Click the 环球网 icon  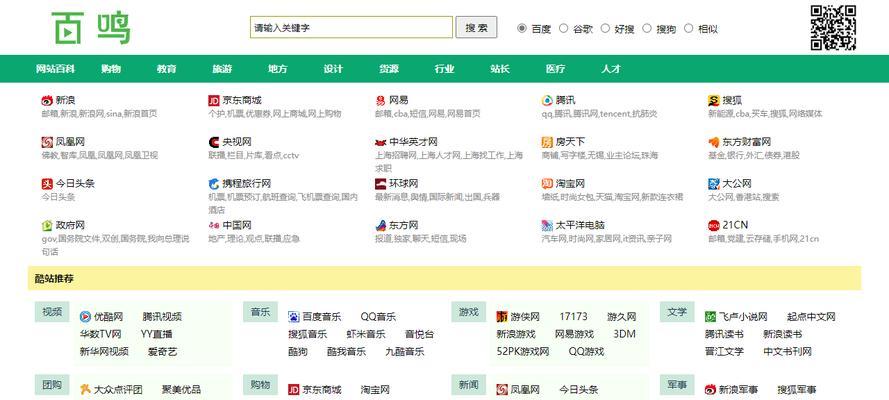click(x=380, y=184)
